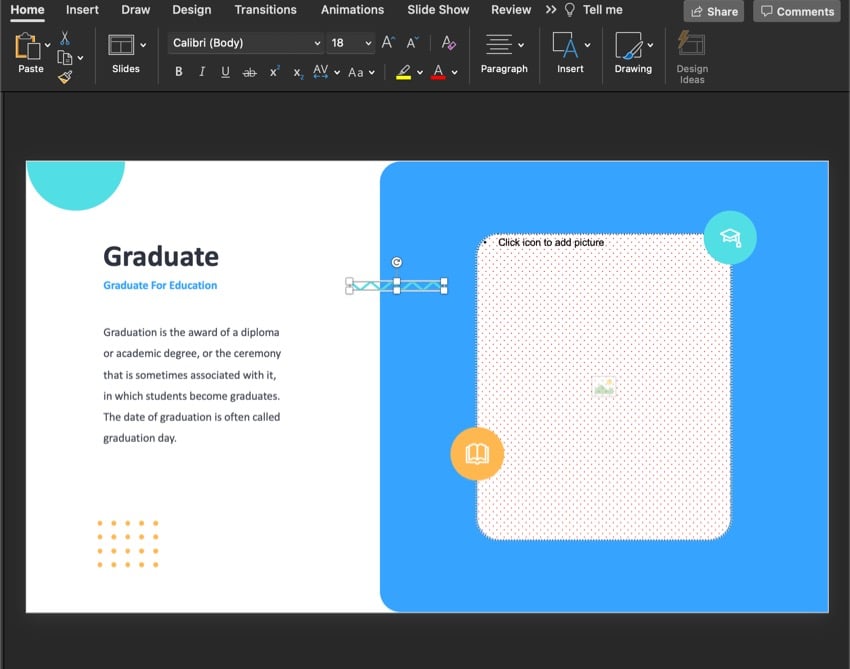The width and height of the screenshot is (850, 669).
Task: Click the Share button
Action: [x=713, y=11]
